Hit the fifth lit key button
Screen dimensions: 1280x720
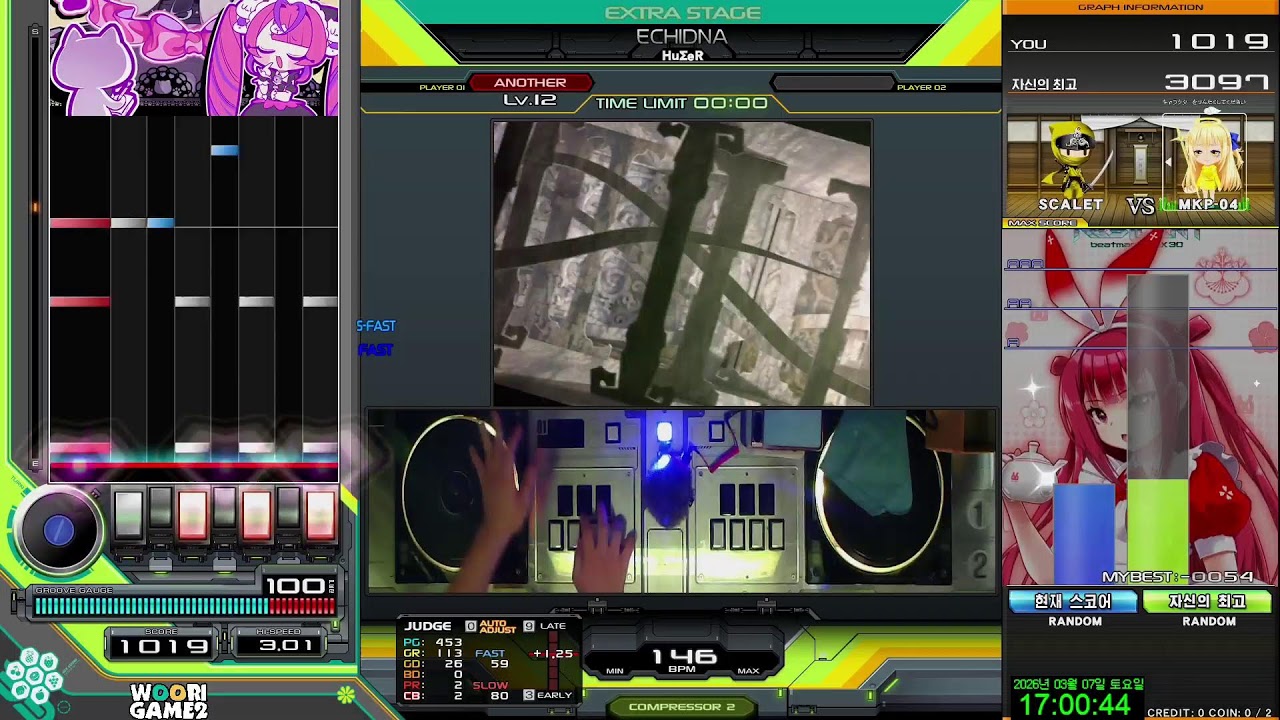pos(256,516)
